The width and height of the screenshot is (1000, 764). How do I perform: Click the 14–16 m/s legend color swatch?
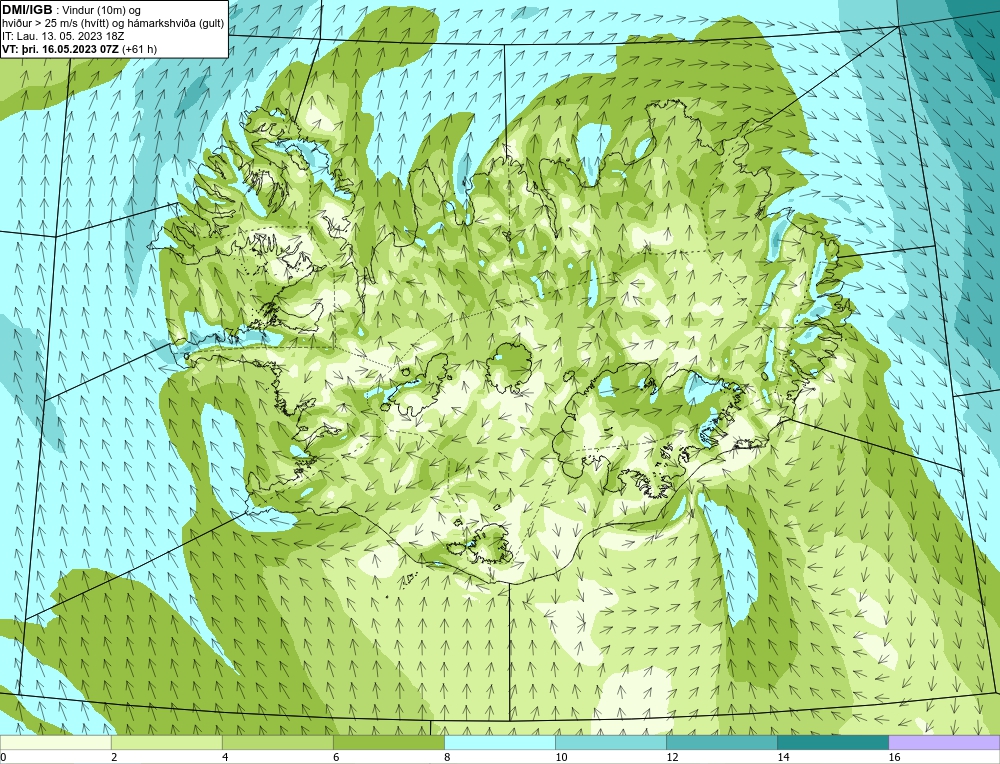[x=832, y=743]
